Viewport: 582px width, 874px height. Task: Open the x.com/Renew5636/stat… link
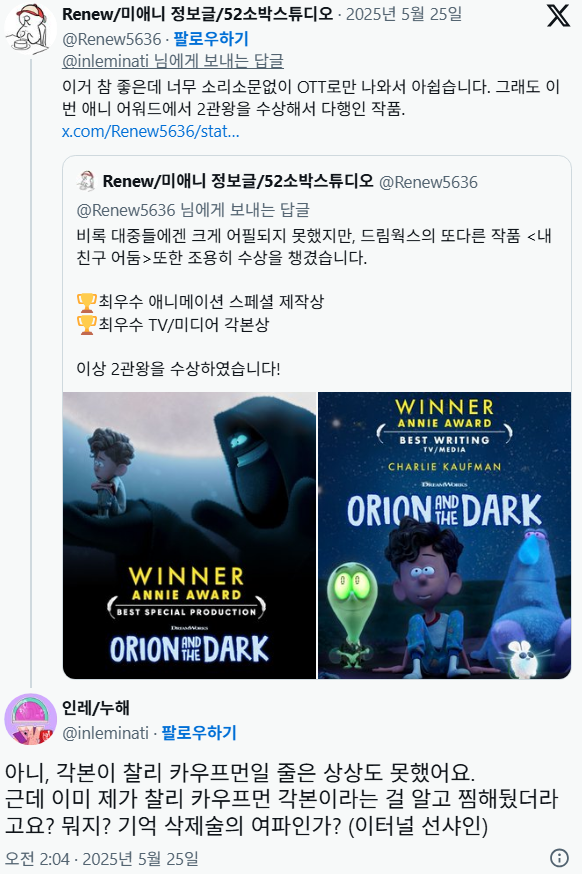tap(151, 131)
